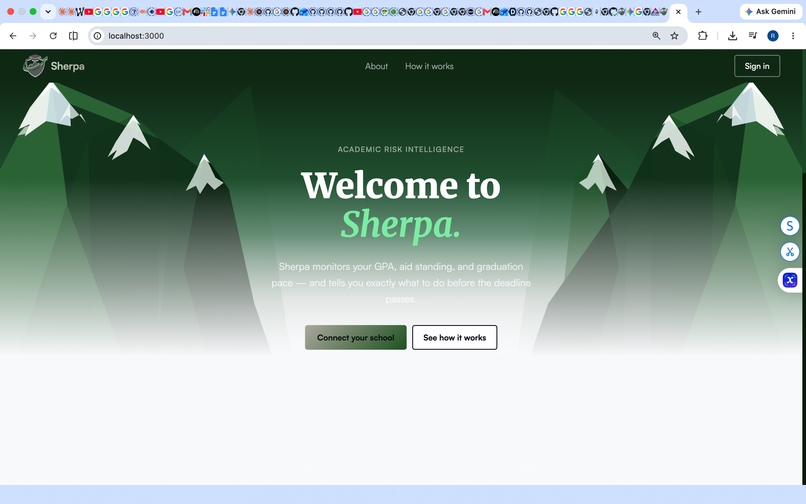The height and width of the screenshot is (504, 806).
Task: Open the About nav link
Action: 376,66
